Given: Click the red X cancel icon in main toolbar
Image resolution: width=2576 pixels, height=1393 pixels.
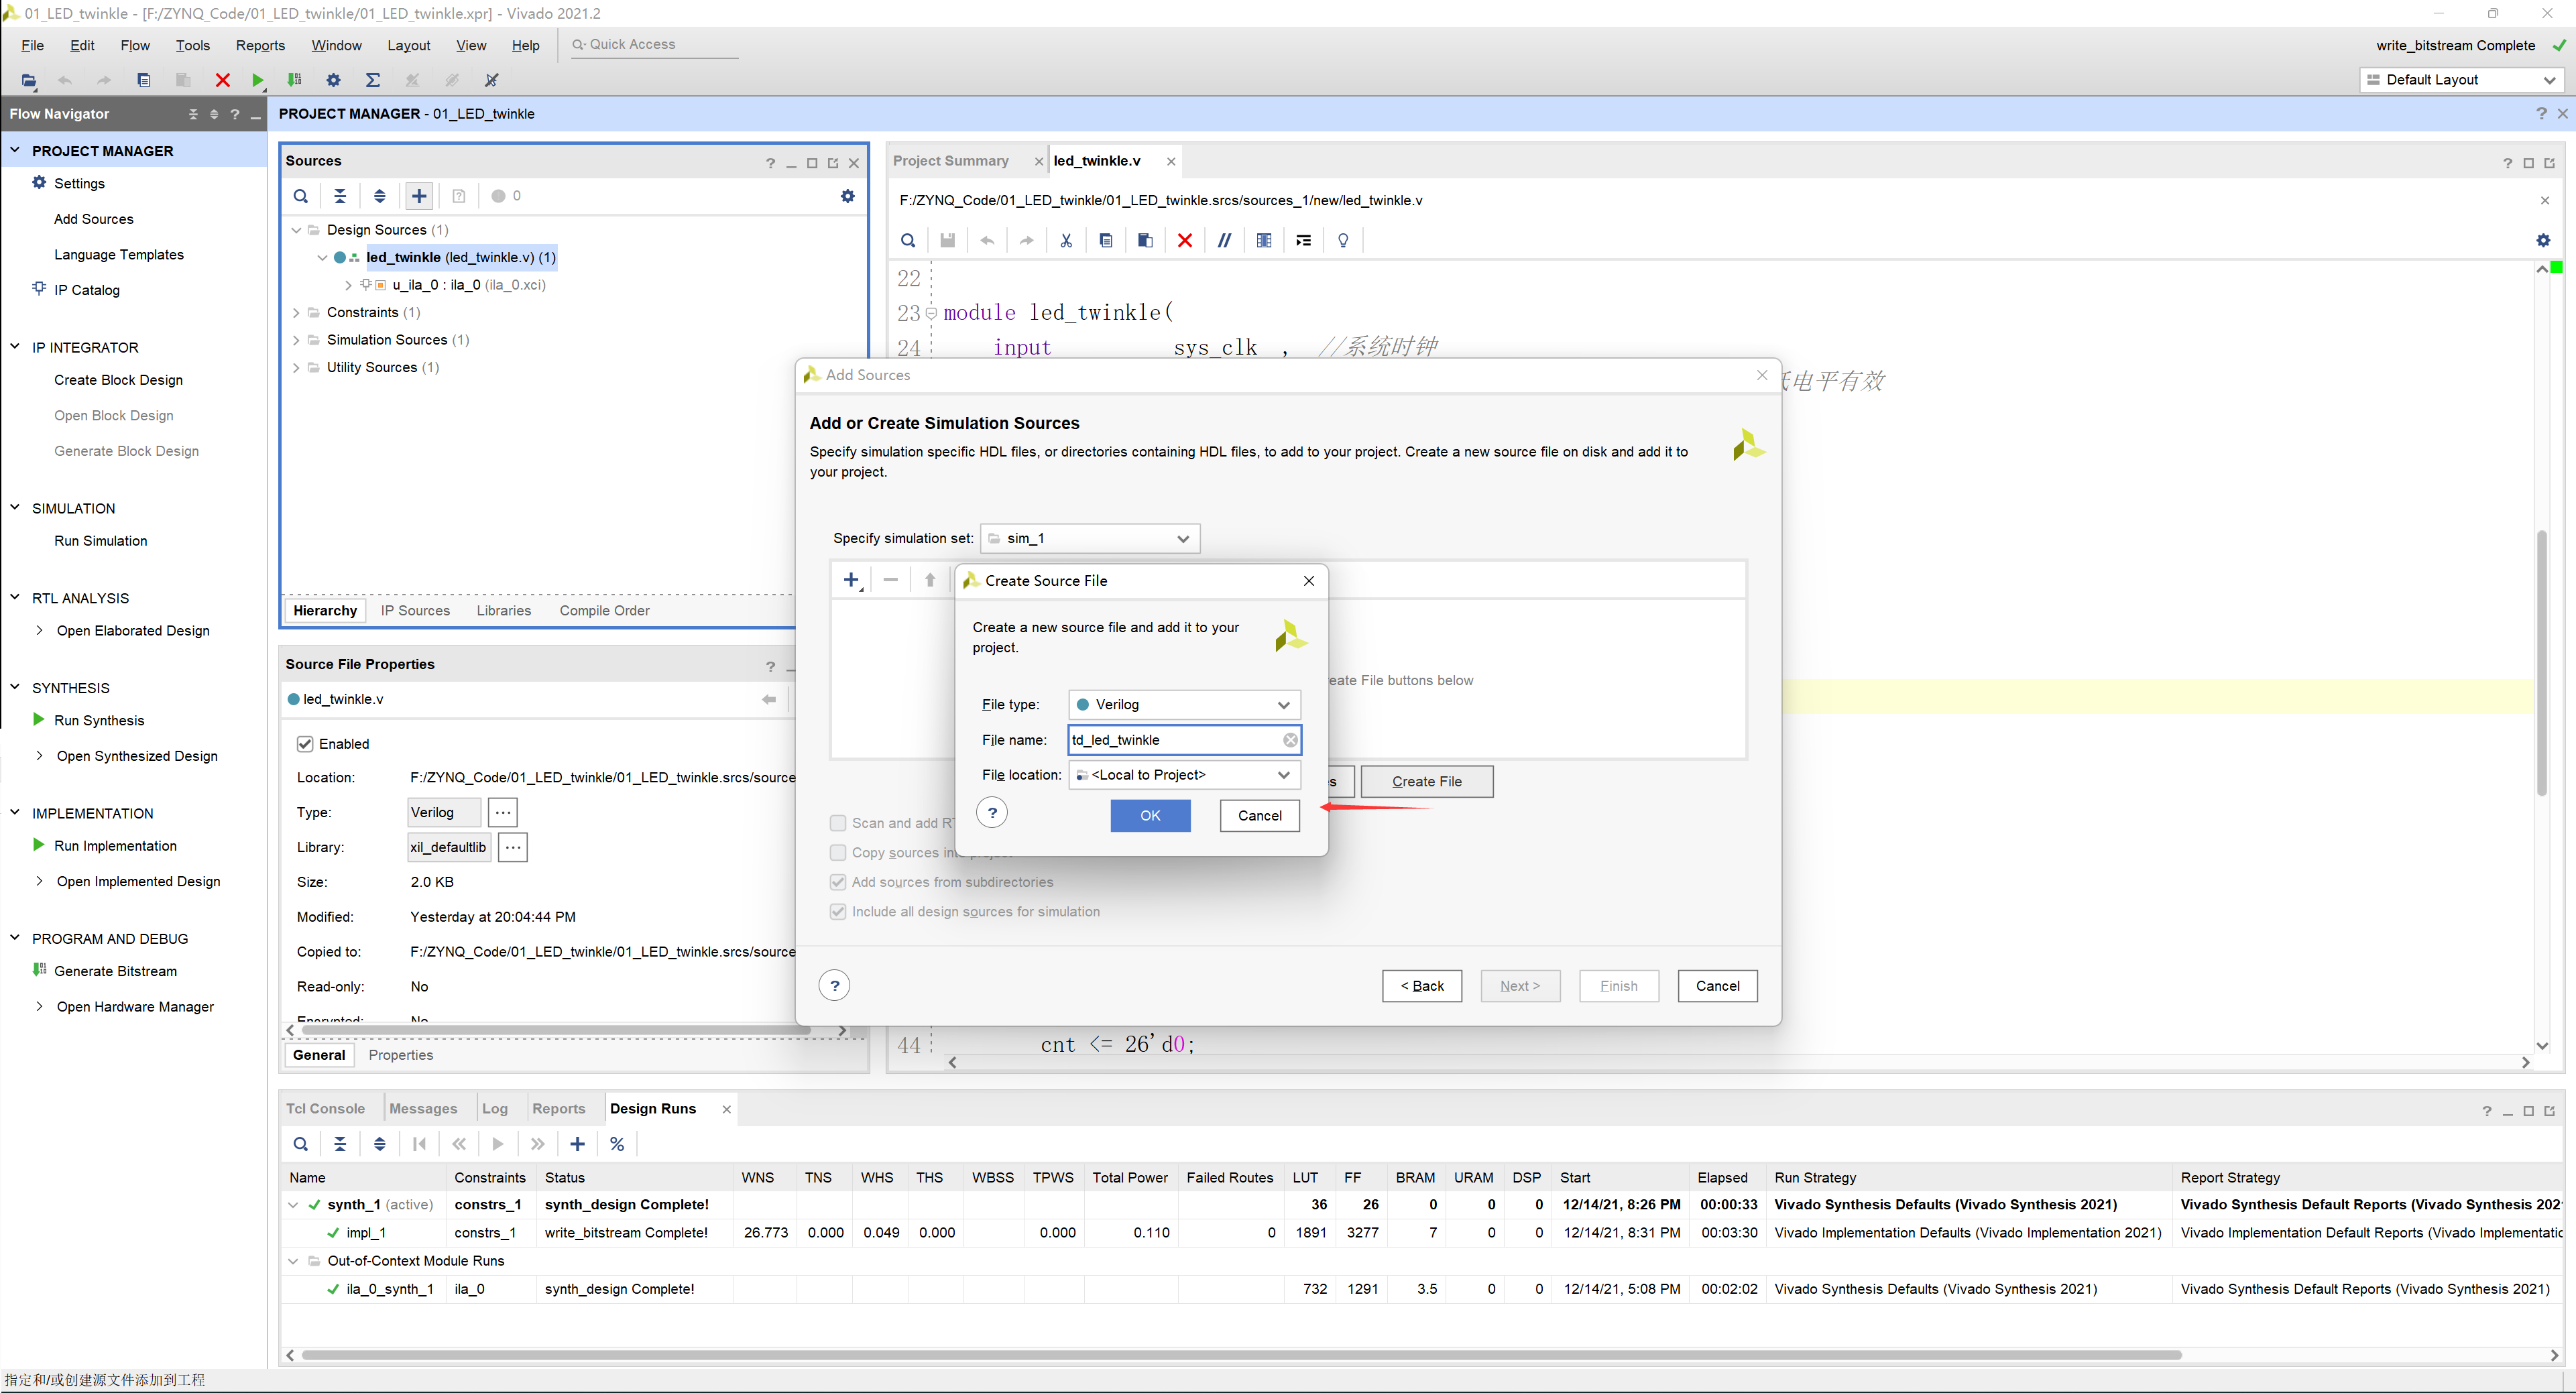Looking at the screenshot, I should pyautogui.click(x=222, y=80).
